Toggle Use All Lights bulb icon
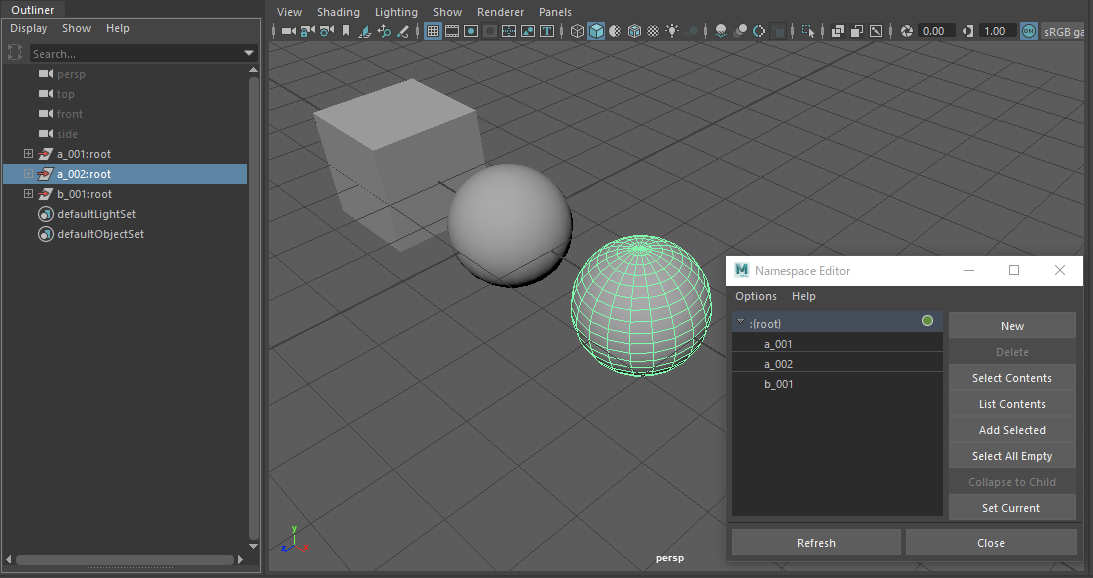The height and width of the screenshot is (578, 1093). point(672,31)
